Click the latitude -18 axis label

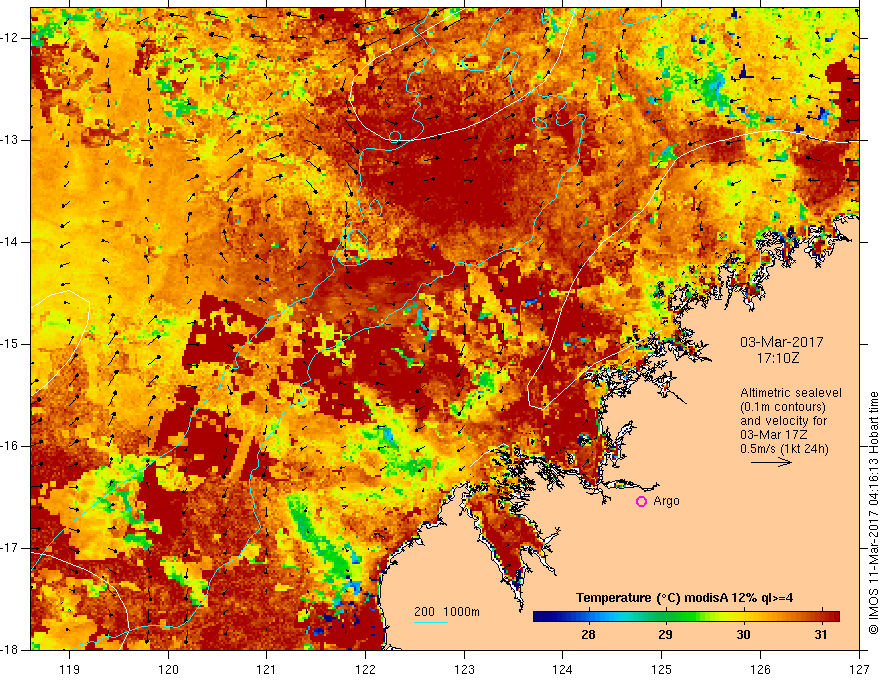(10, 650)
